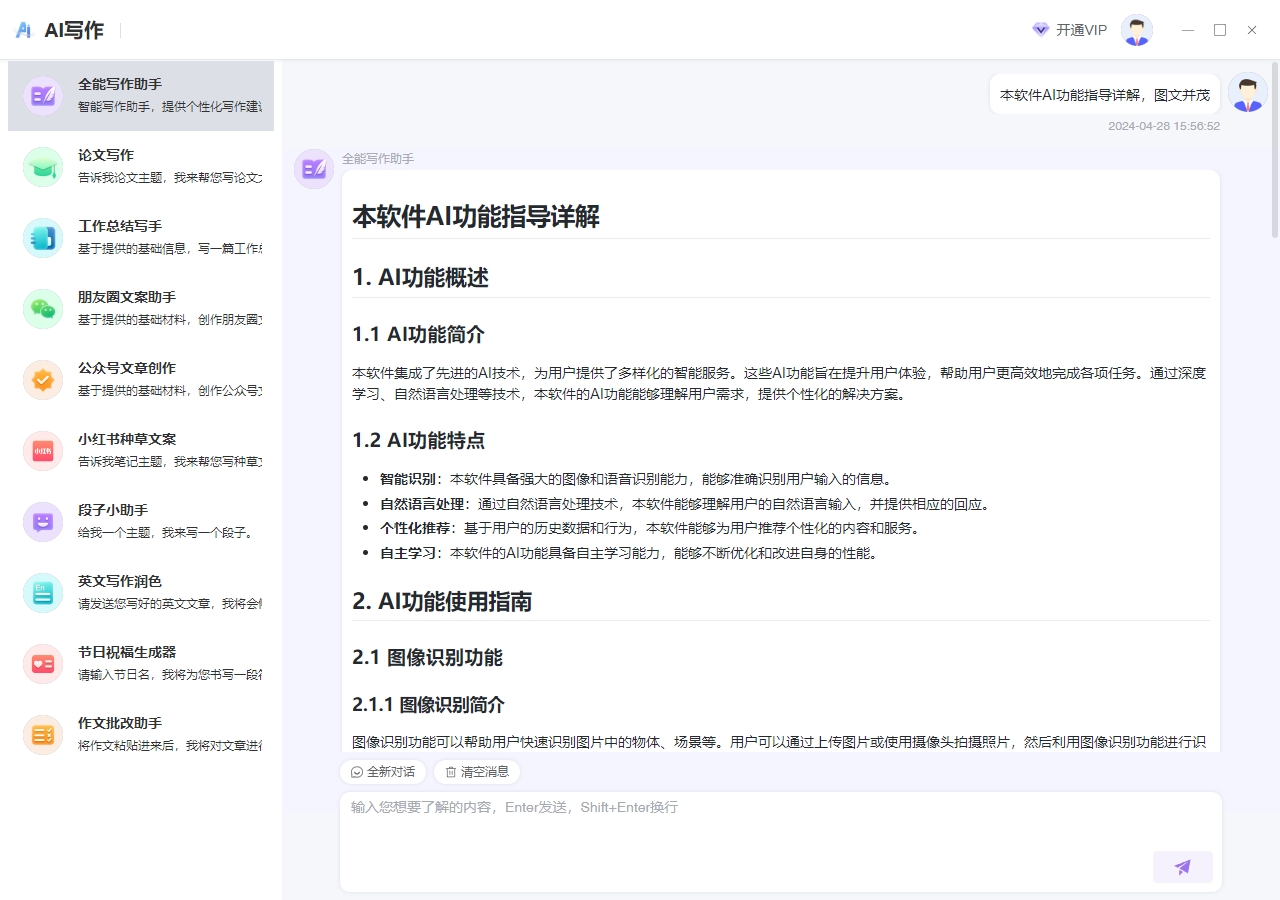Select the 作文批改助手 orange list icon
This screenshot has height=900, width=1280.
(43, 735)
